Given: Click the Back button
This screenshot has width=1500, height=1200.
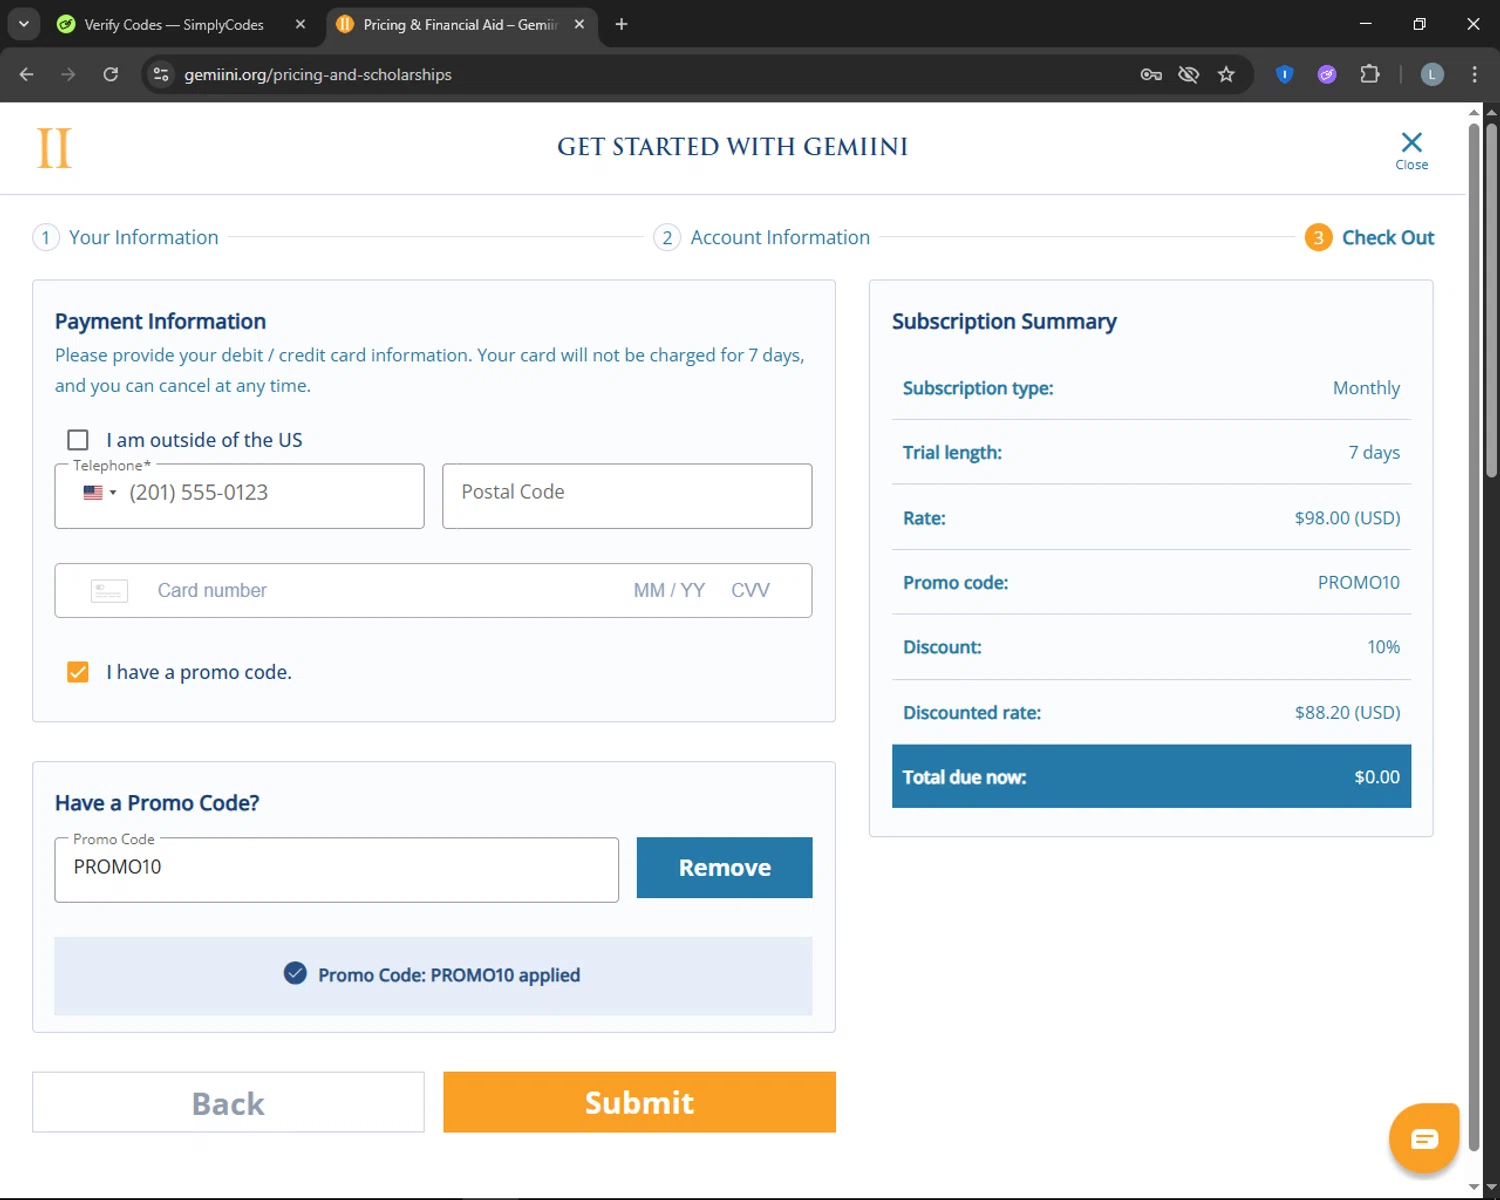Looking at the screenshot, I should pos(228,1102).
